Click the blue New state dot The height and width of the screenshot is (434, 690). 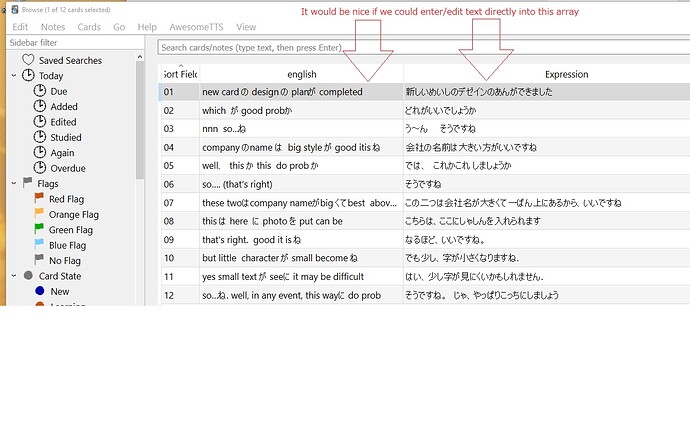(x=40, y=291)
